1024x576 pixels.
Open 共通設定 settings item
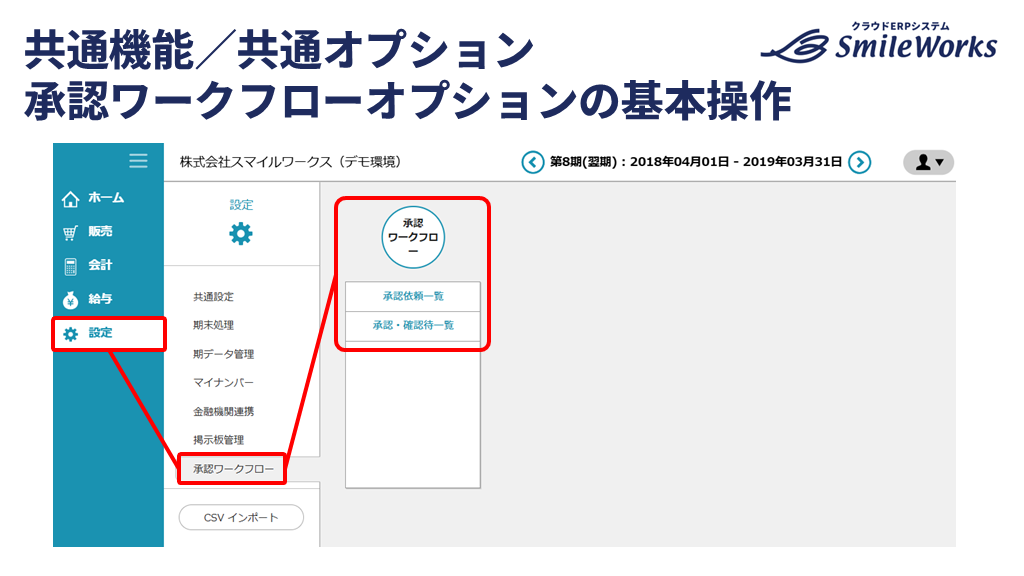point(214,296)
